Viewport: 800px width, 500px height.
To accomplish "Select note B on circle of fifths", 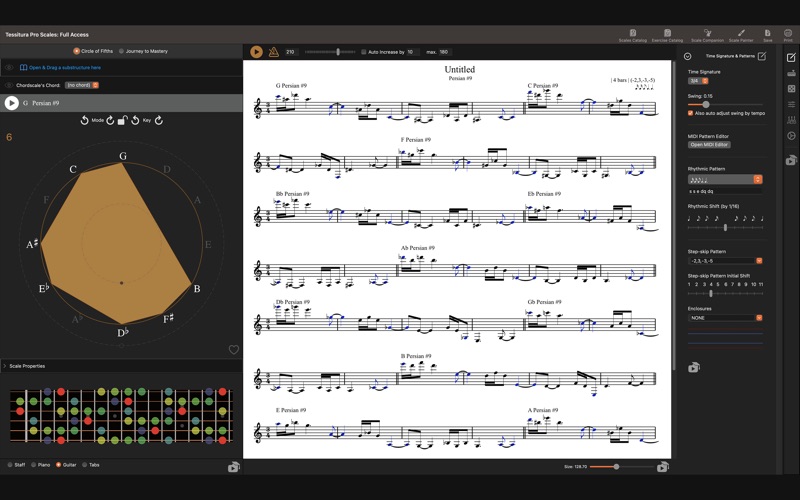I will click(197, 289).
